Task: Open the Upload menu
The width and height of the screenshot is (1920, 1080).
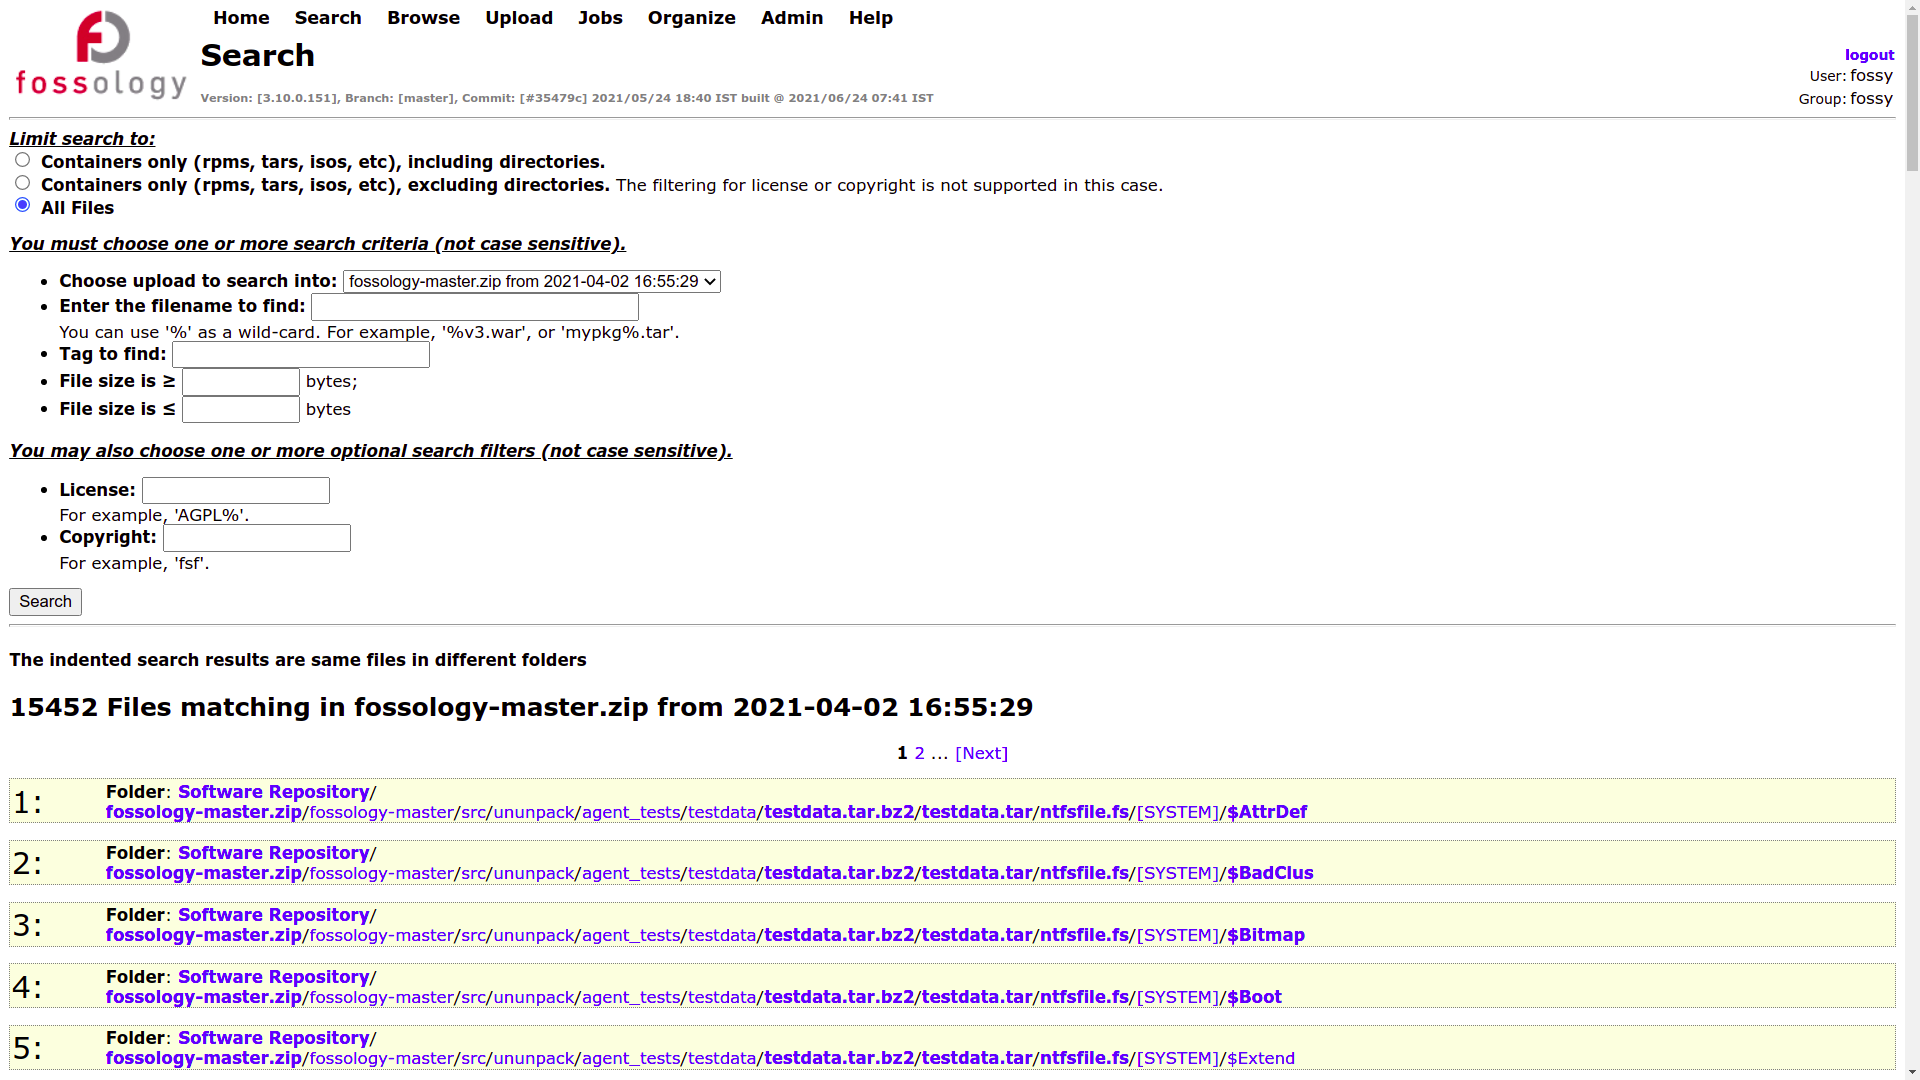Action: click(x=519, y=17)
